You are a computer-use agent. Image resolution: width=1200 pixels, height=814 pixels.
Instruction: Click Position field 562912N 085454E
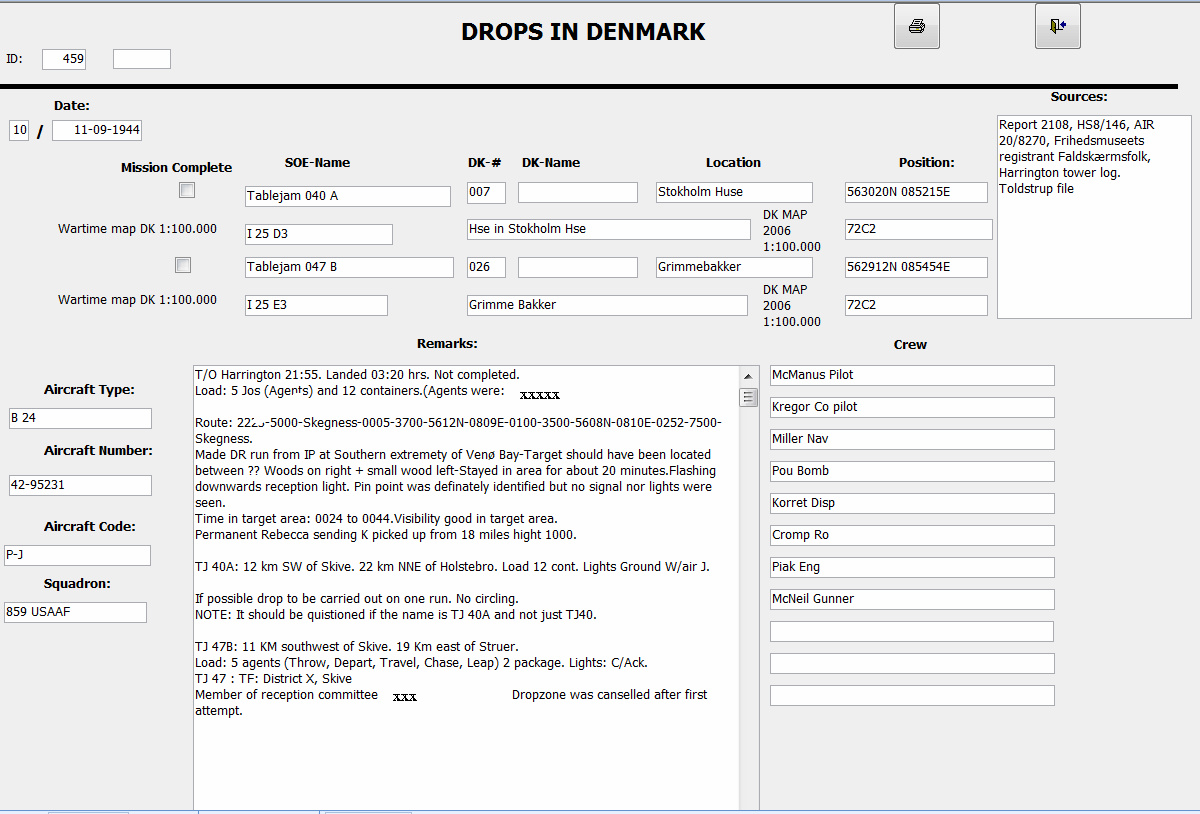pos(916,267)
